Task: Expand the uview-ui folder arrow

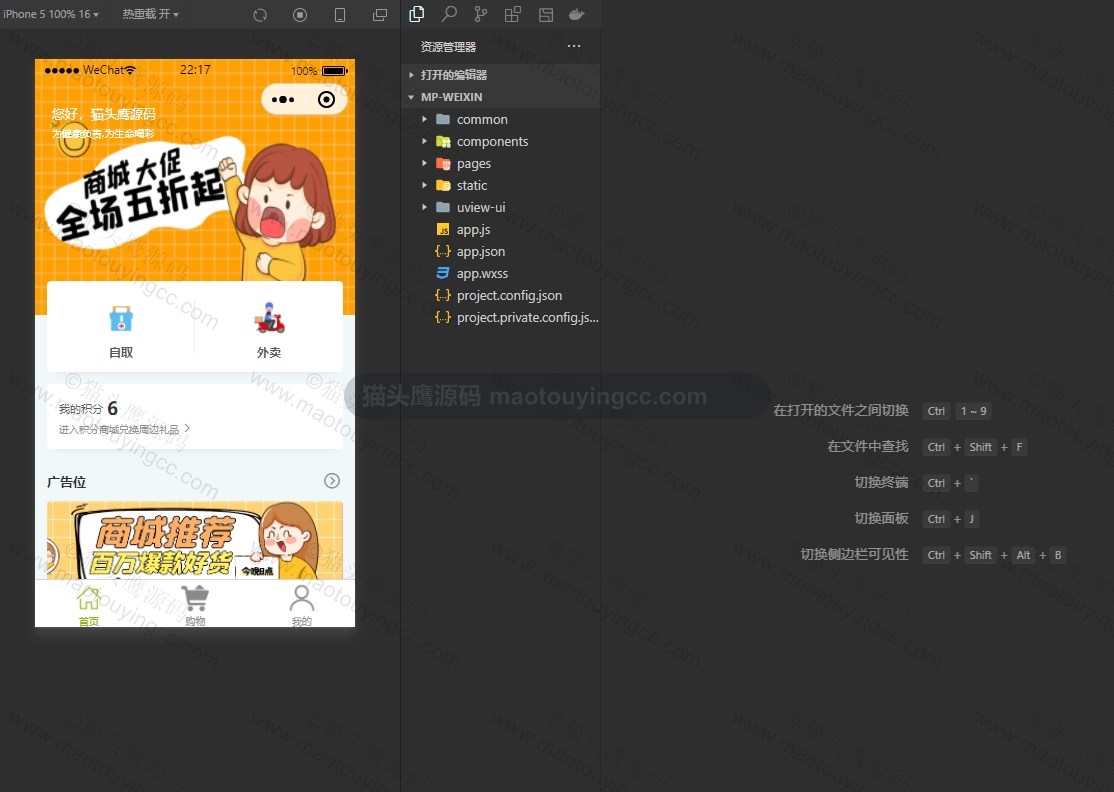Action: click(425, 207)
